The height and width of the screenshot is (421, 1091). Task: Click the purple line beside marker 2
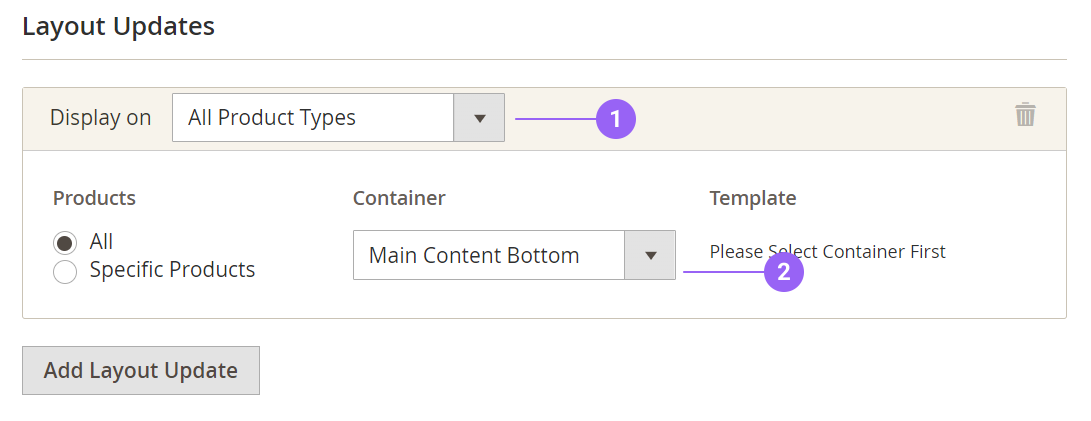(x=722, y=271)
